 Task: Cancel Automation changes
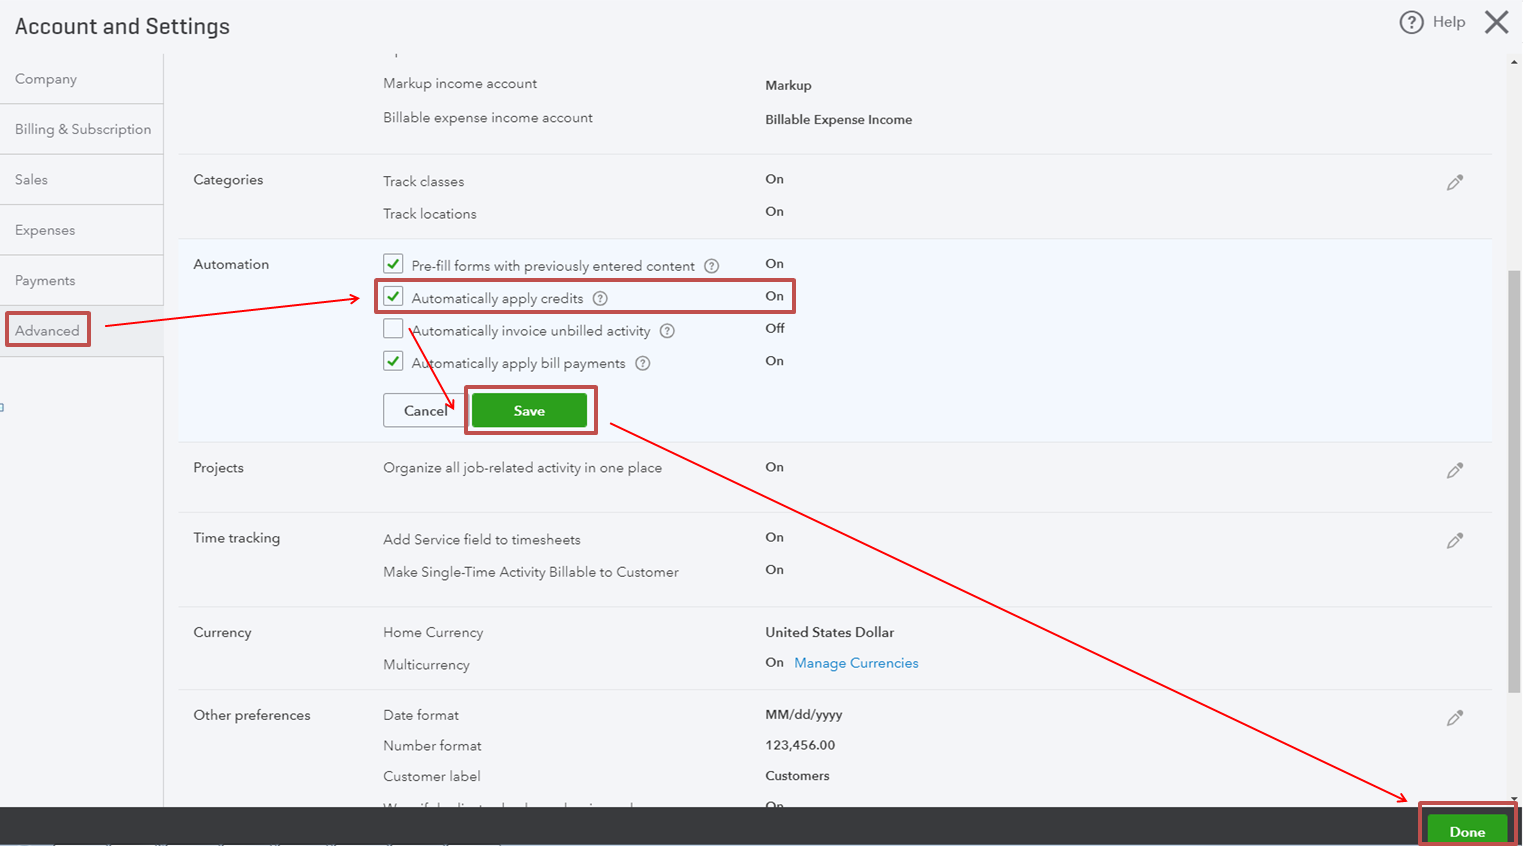pos(425,411)
